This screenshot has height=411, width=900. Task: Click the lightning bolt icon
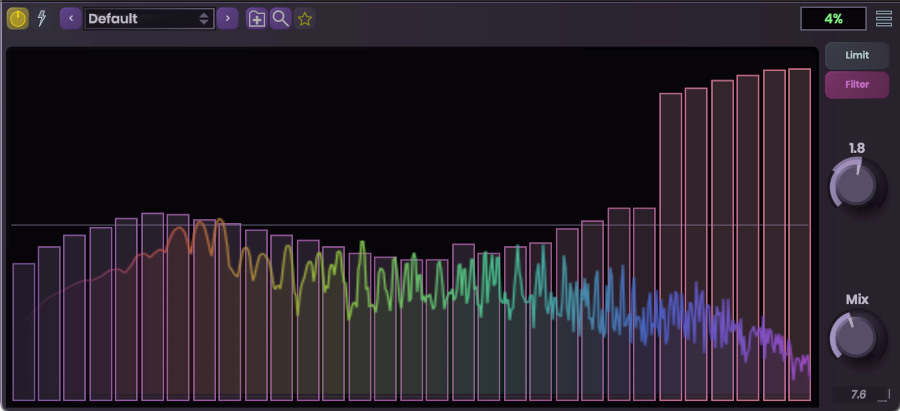[42, 18]
